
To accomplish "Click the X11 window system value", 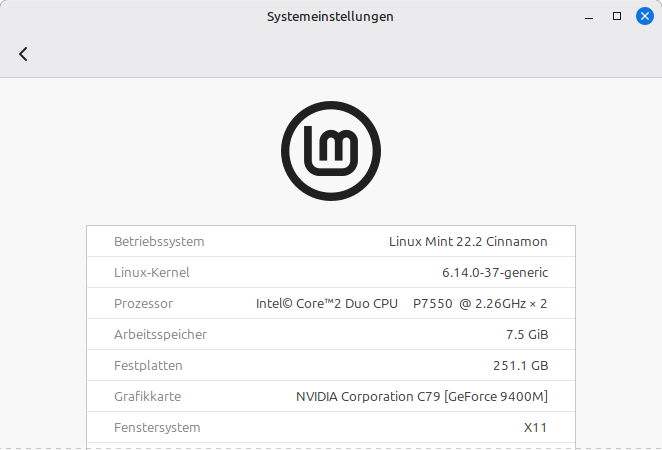I will (x=536, y=427).
